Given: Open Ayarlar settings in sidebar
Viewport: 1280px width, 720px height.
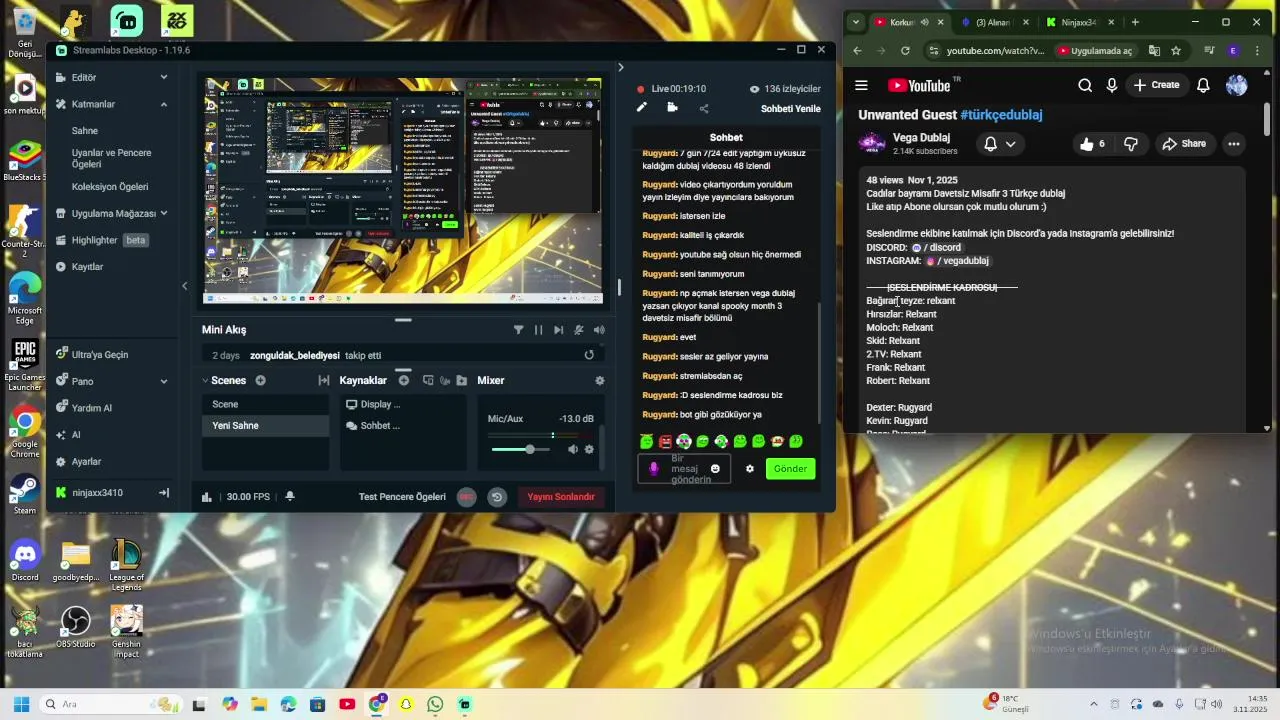Looking at the screenshot, I should (x=78, y=462).
